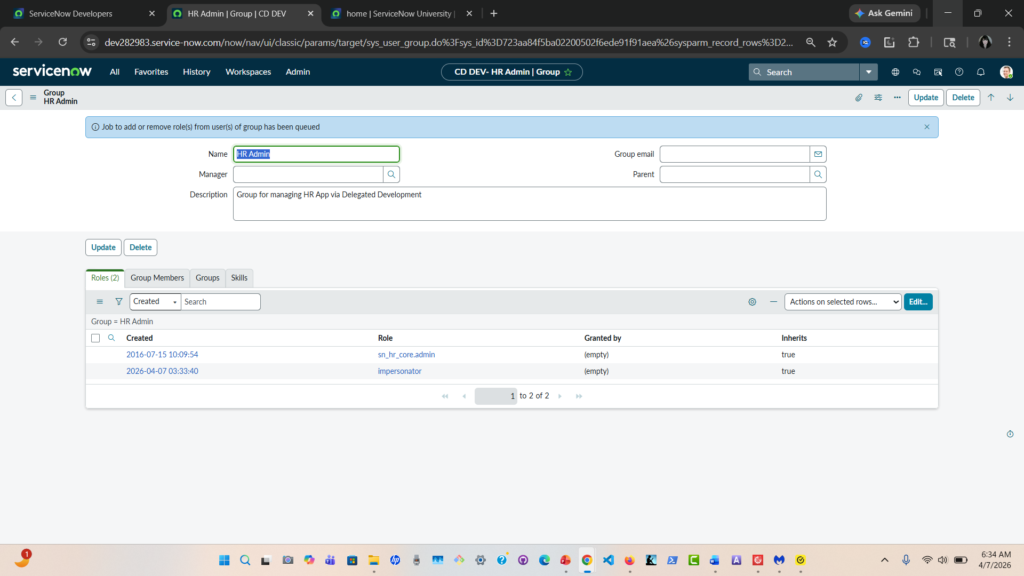Open the Parent field lookup icon
1024x576 pixels.
818,174
